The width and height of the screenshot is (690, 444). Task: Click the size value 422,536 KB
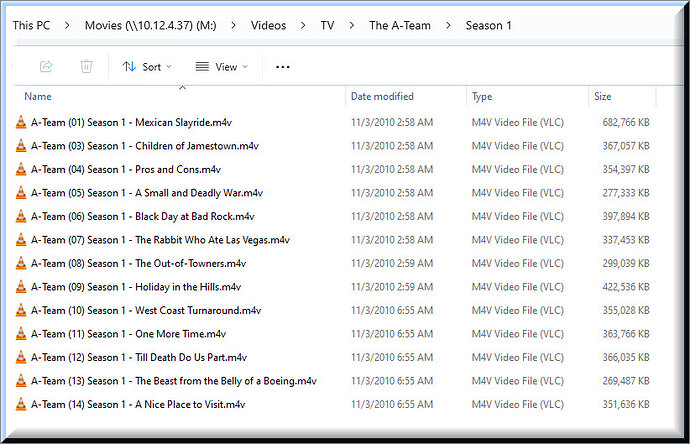tap(626, 287)
